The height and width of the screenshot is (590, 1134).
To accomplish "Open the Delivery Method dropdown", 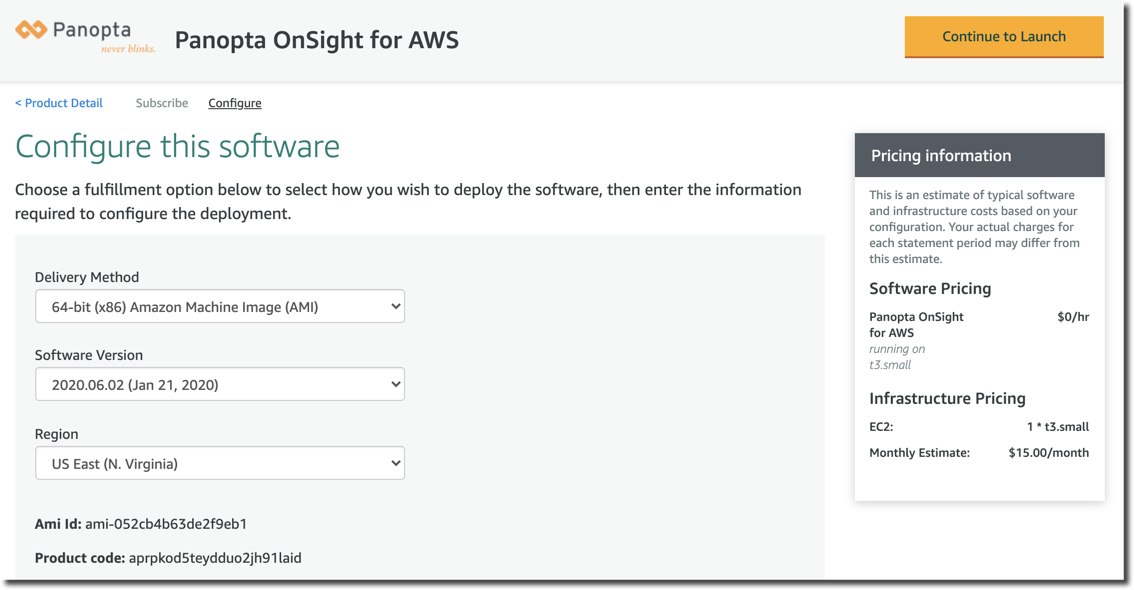I will 220,307.
